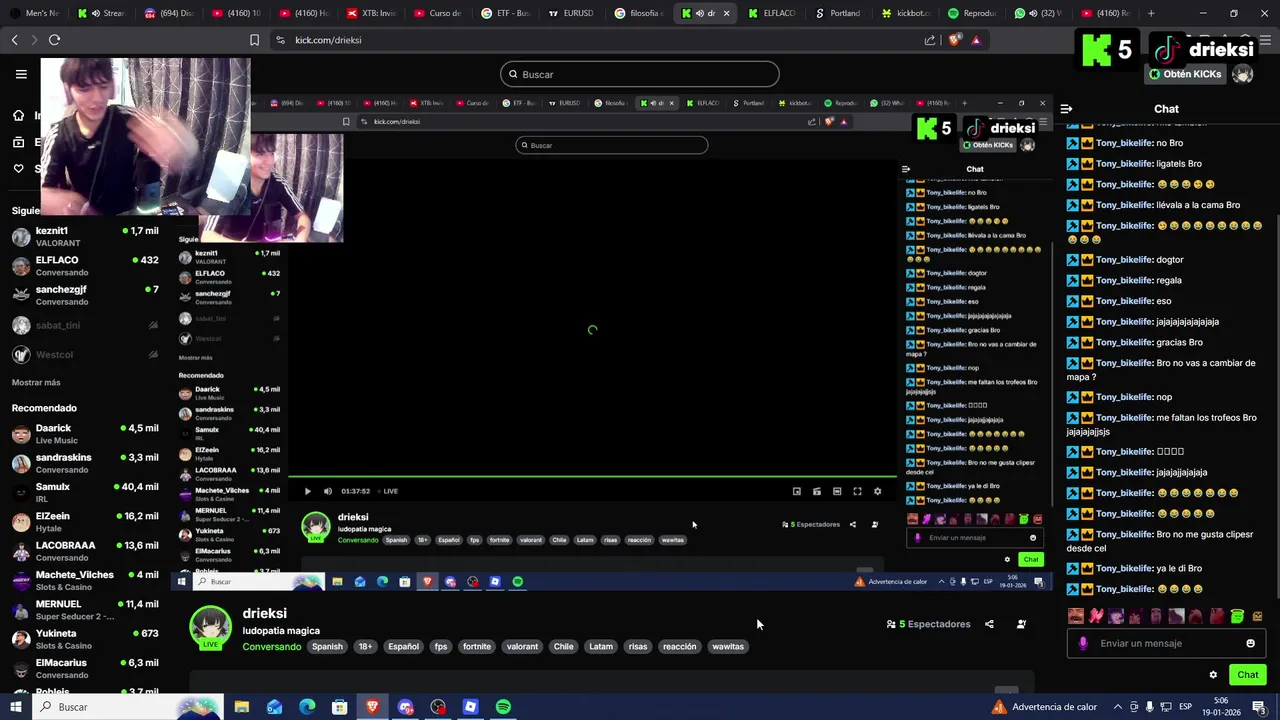Switch to the Portland browser tab
Image resolution: width=1280 pixels, height=720 pixels.
tap(838, 13)
